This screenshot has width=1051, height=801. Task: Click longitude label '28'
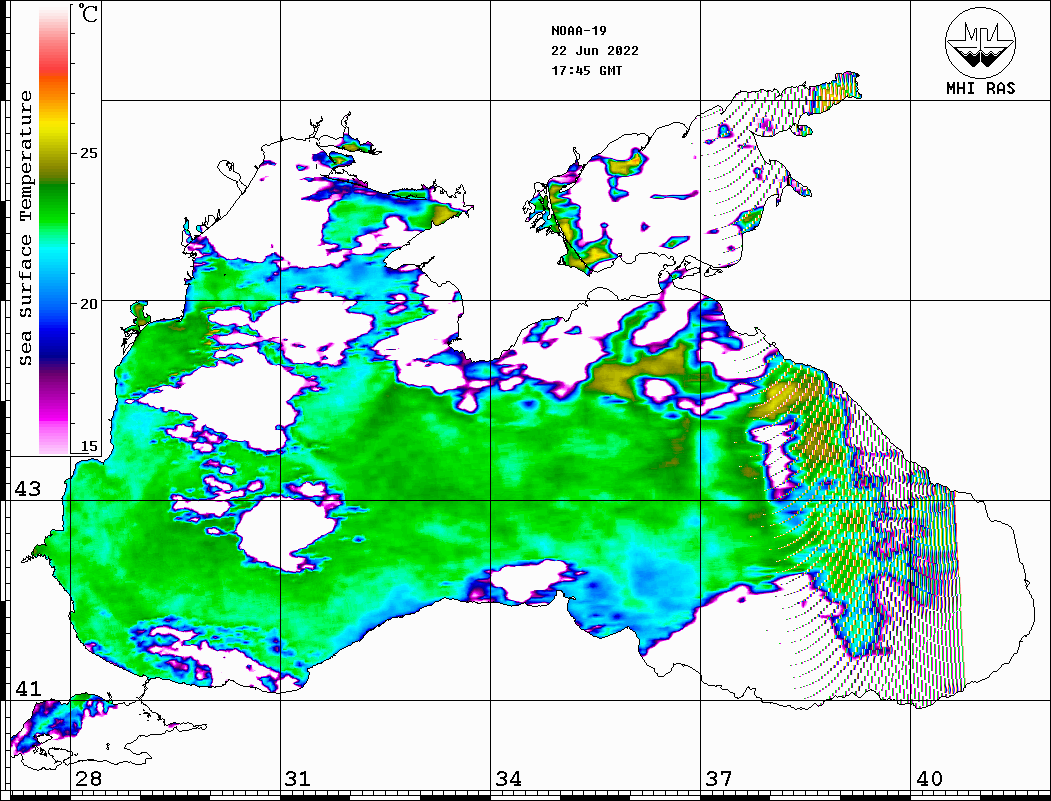(x=88, y=779)
